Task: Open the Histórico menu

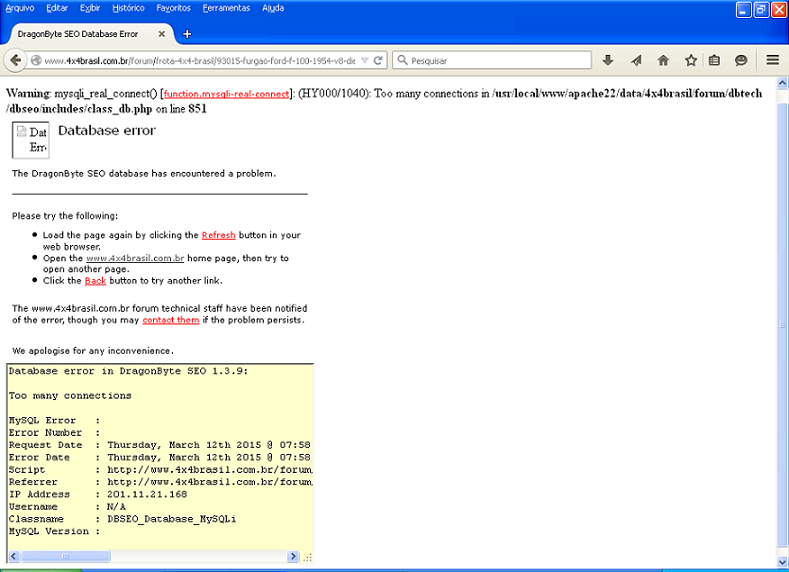Action: pyautogui.click(x=128, y=8)
